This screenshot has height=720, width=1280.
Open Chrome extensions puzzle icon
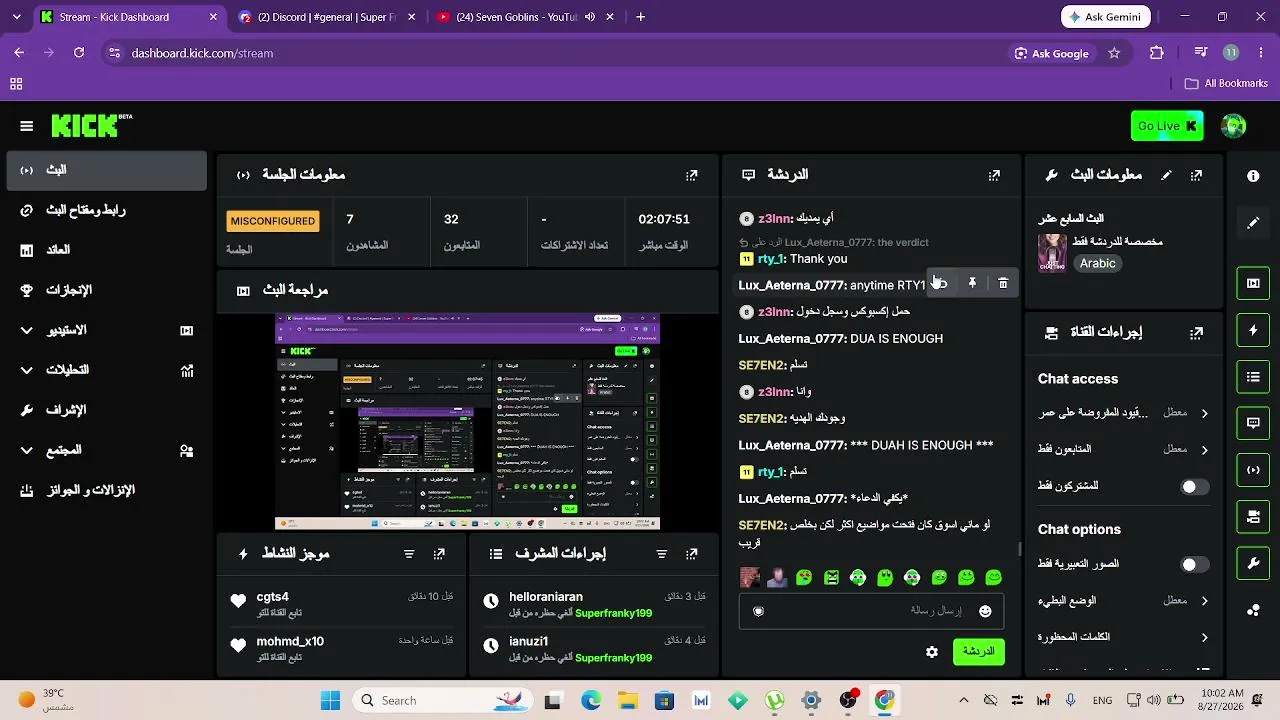[1157, 53]
